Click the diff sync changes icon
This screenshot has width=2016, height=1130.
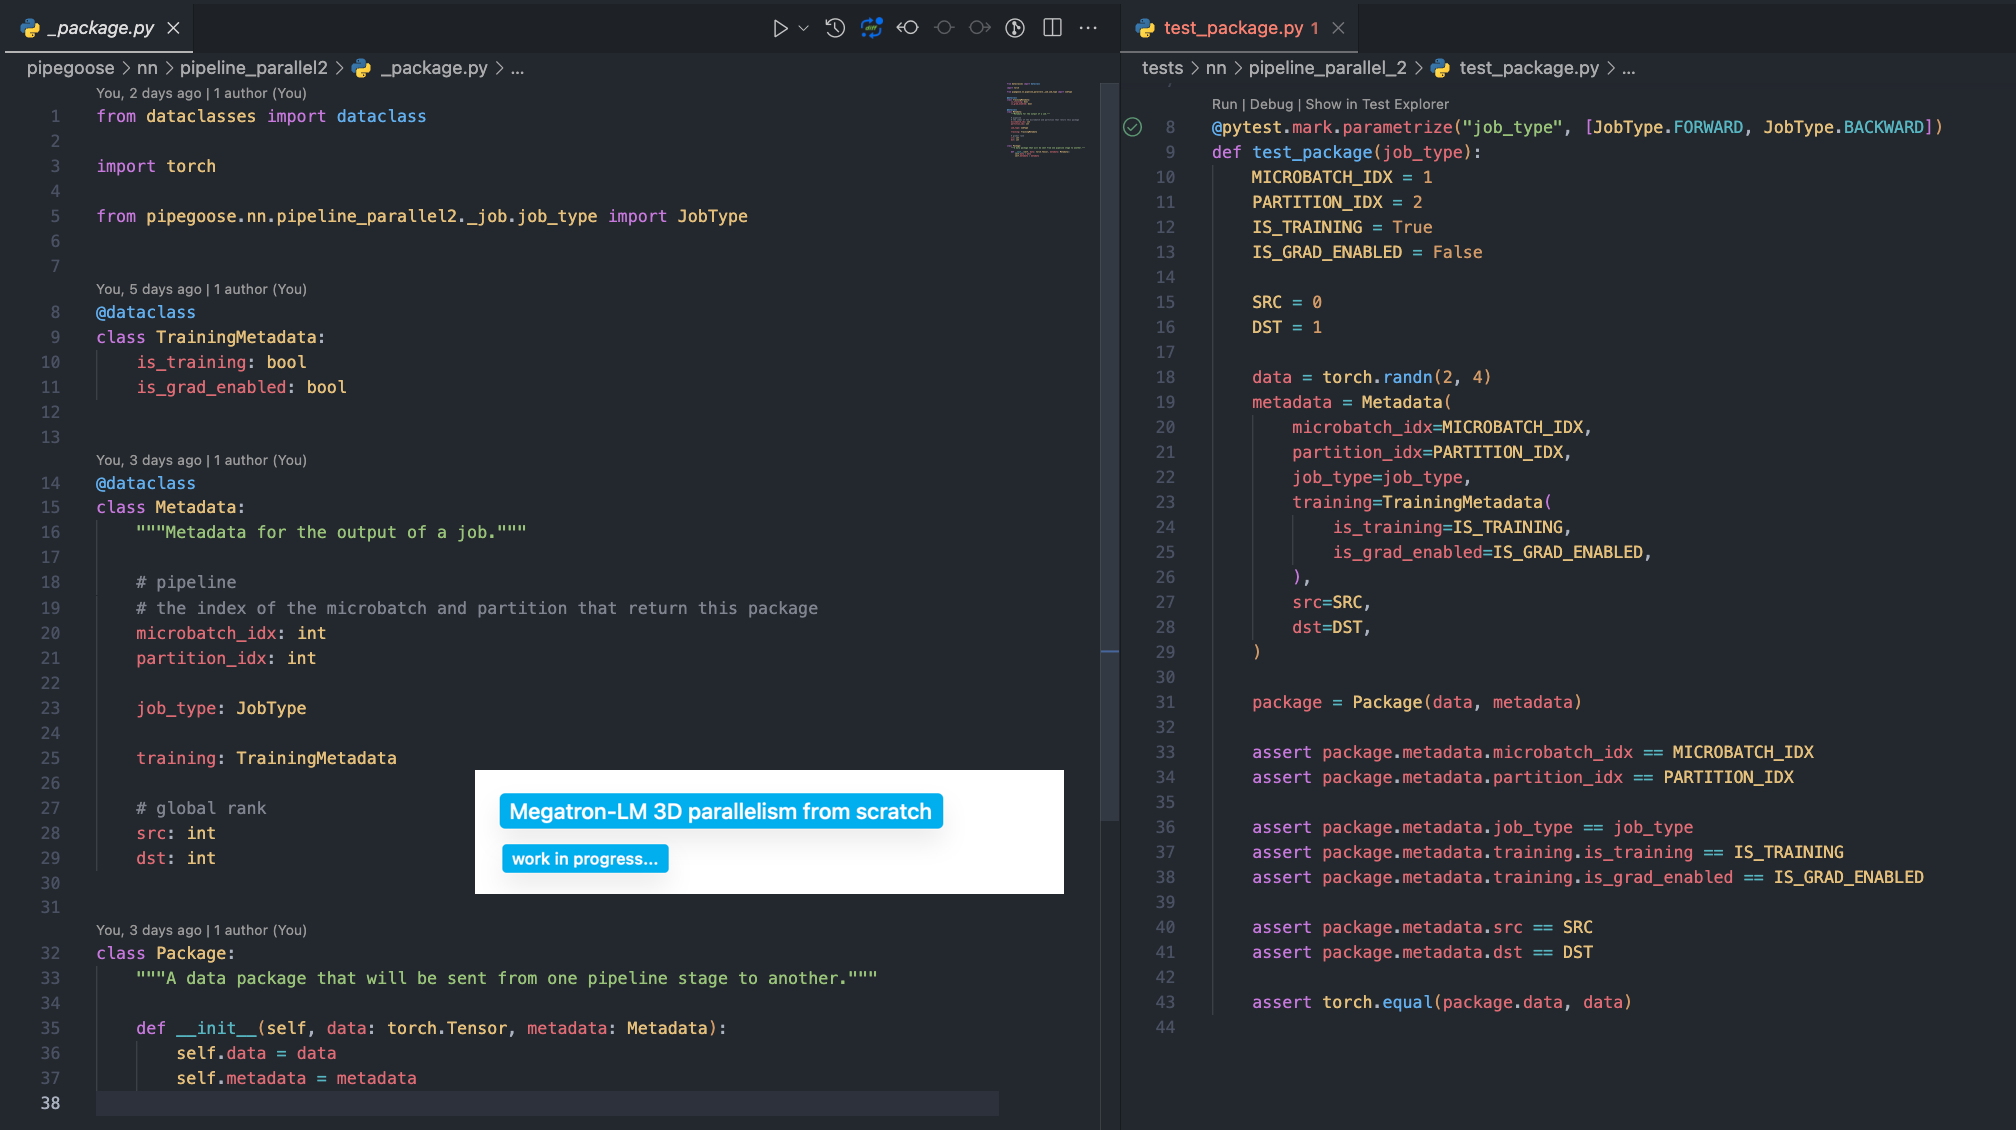point(871,28)
